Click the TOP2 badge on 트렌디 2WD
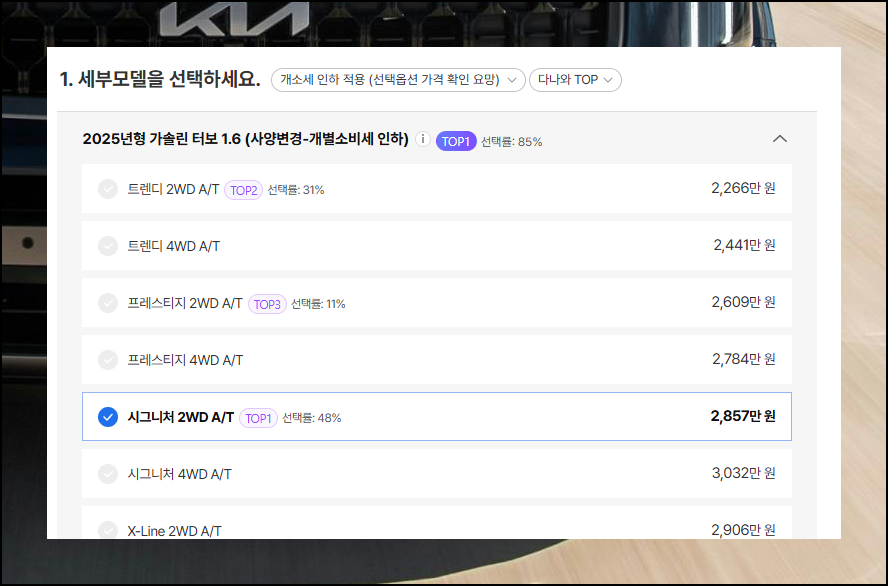This screenshot has height=586, width=888. [244, 190]
